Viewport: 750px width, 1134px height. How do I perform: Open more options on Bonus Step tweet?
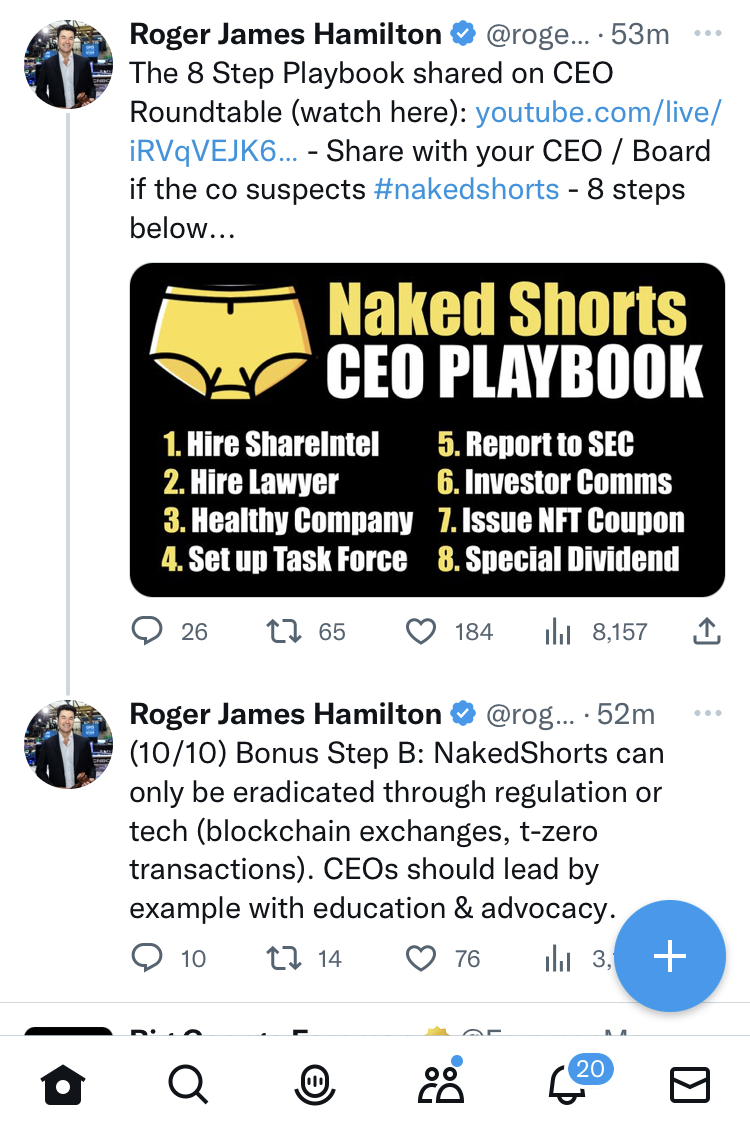click(707, 714)
